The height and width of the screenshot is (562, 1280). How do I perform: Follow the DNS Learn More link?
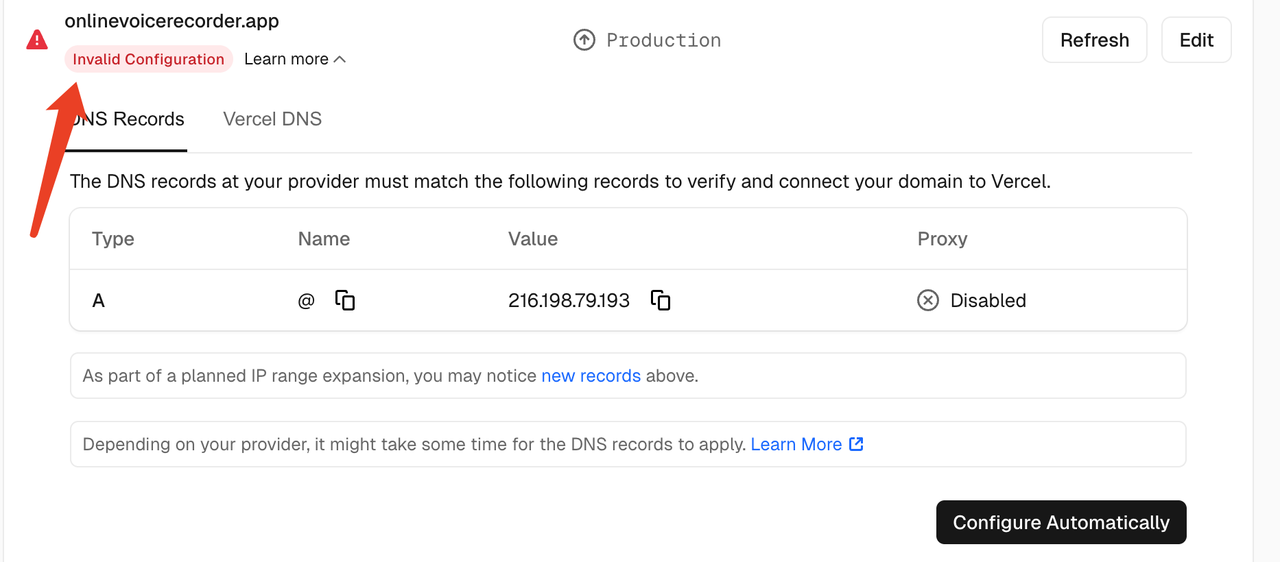796,444
